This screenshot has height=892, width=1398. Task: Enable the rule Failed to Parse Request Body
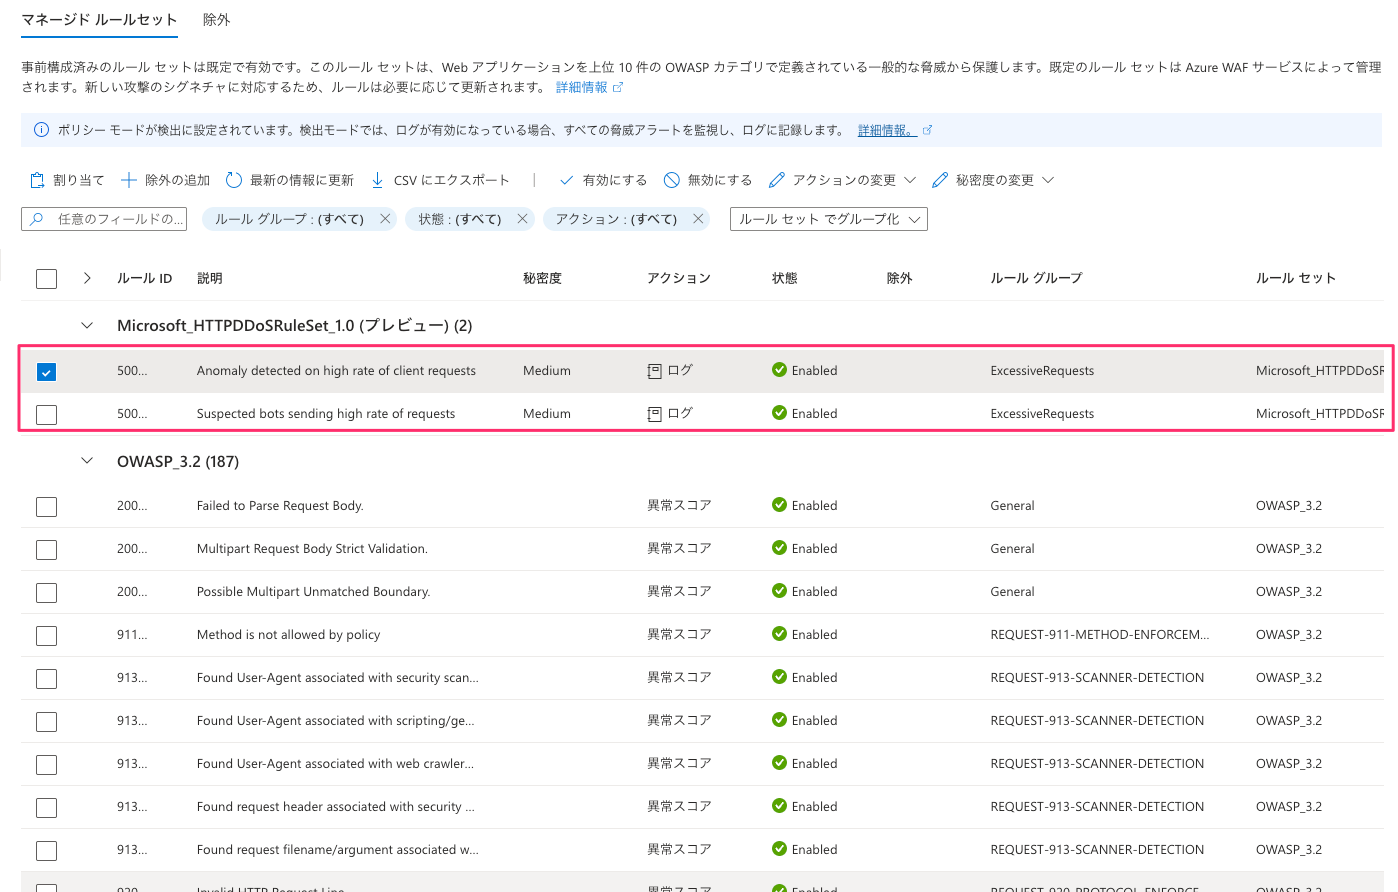(46, 505)
